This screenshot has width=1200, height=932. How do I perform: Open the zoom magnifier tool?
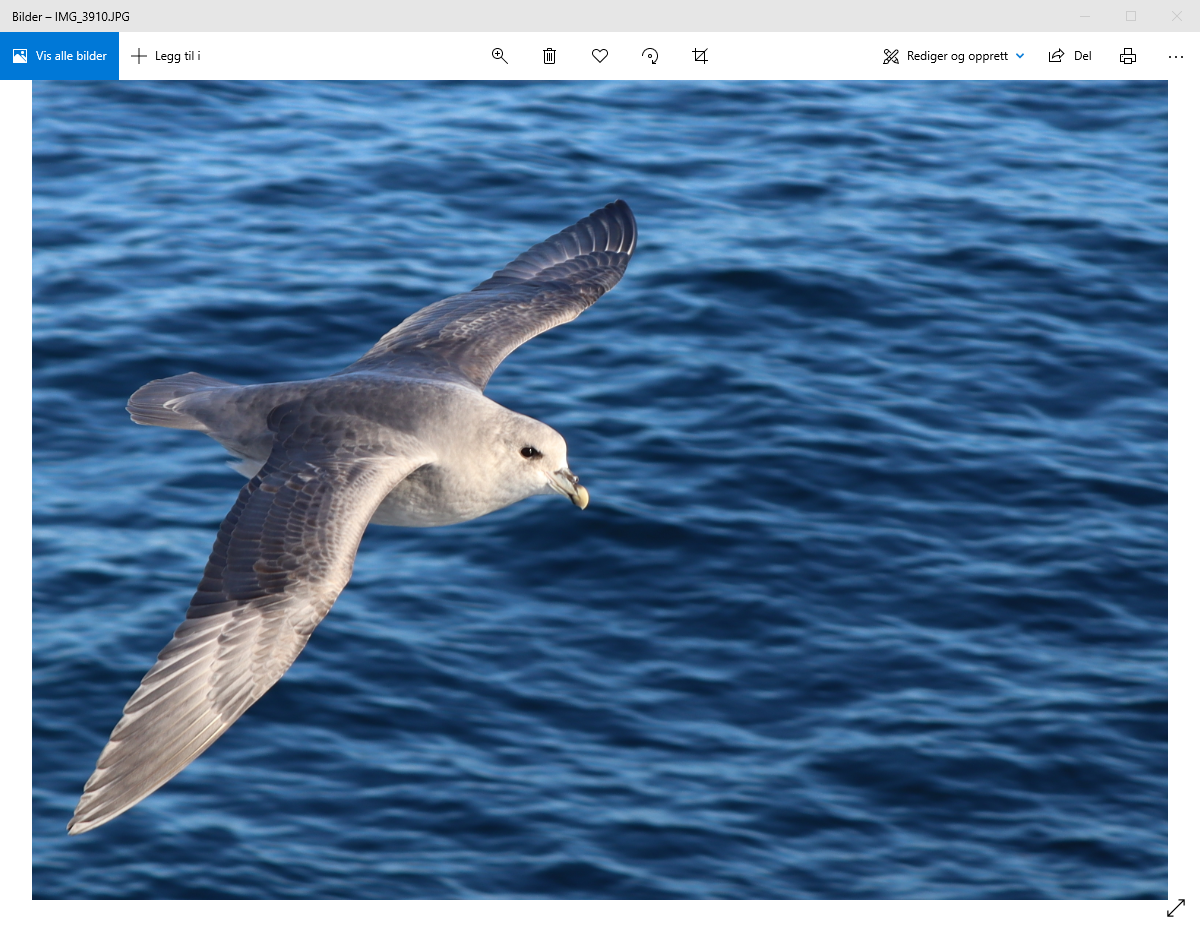500,56
